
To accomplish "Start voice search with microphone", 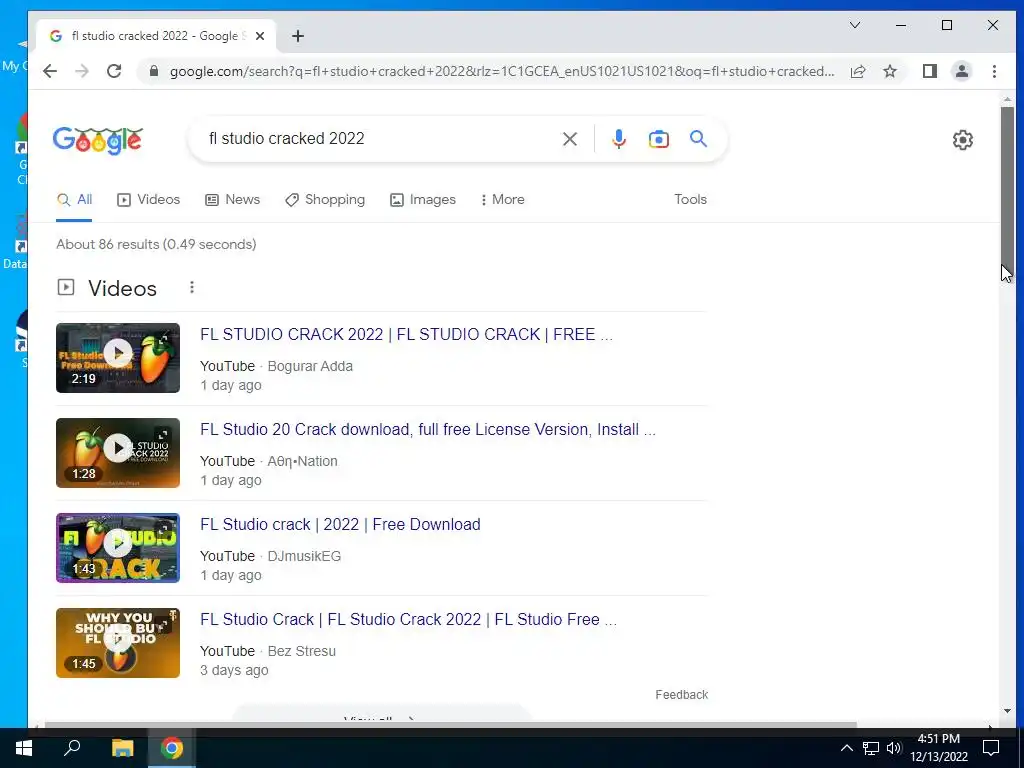I will click(619, 138).
